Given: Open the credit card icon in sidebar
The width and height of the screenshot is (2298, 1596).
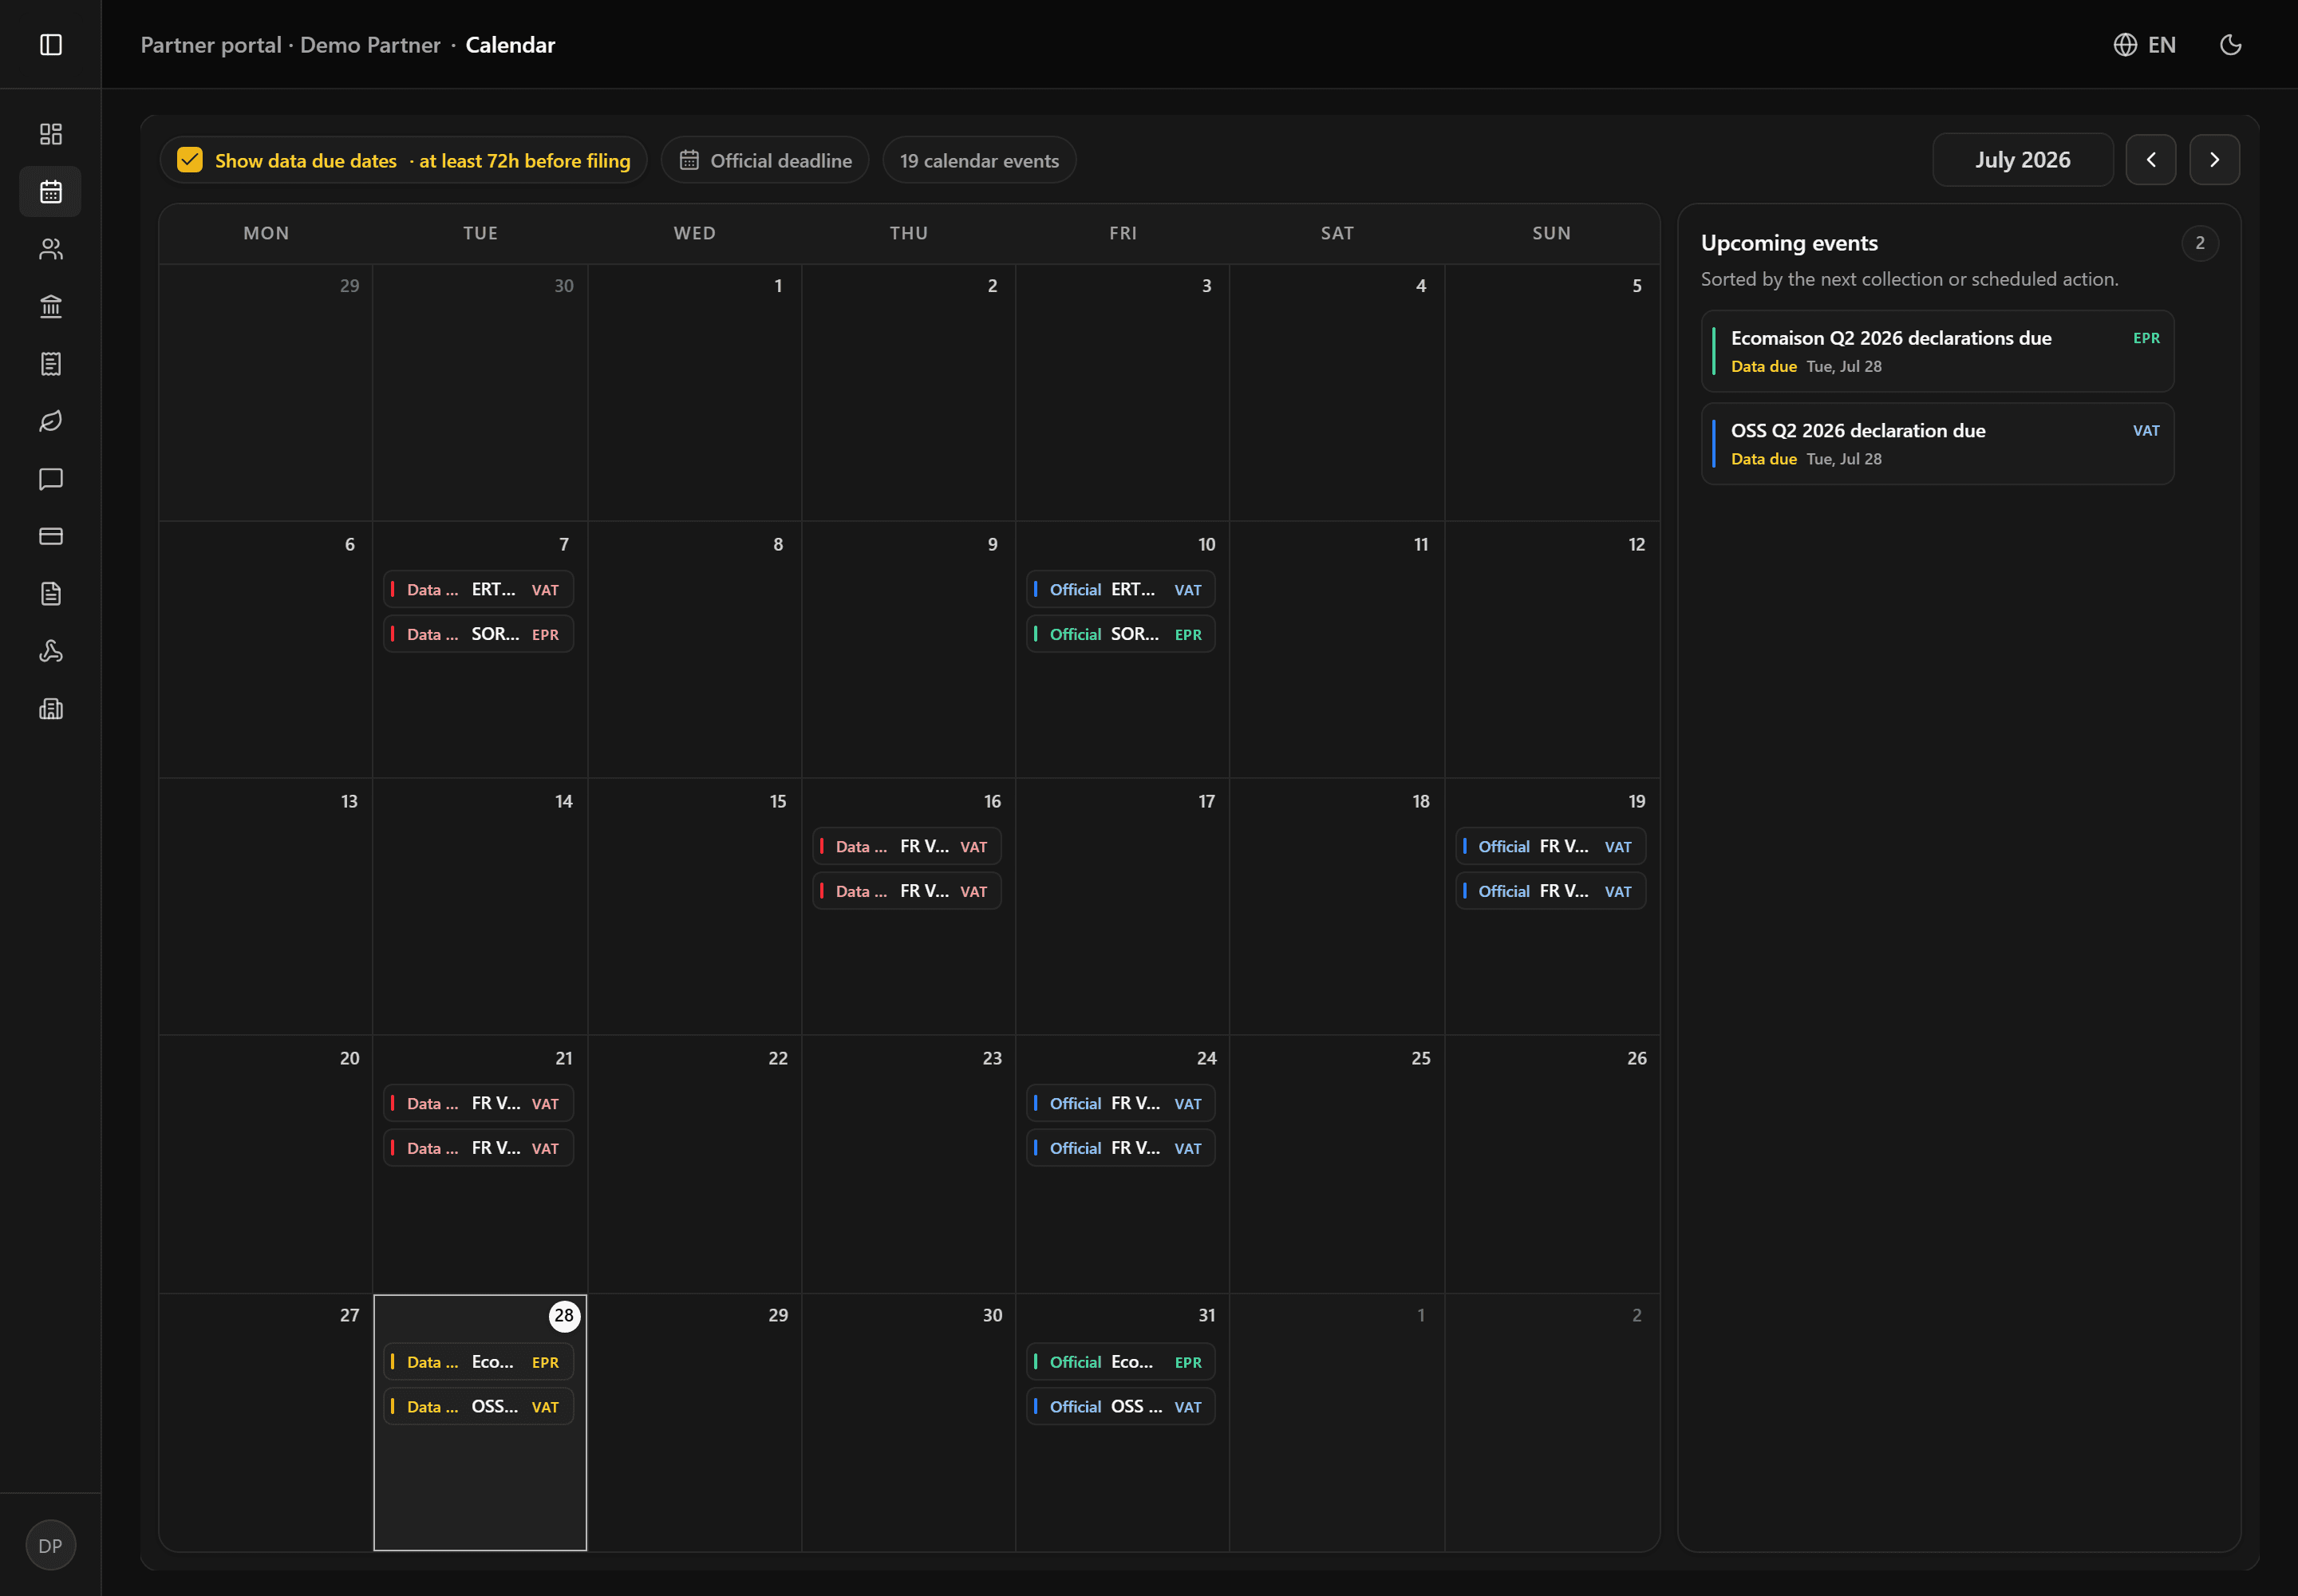Looking at the screenshot, I should click(51, 536).
